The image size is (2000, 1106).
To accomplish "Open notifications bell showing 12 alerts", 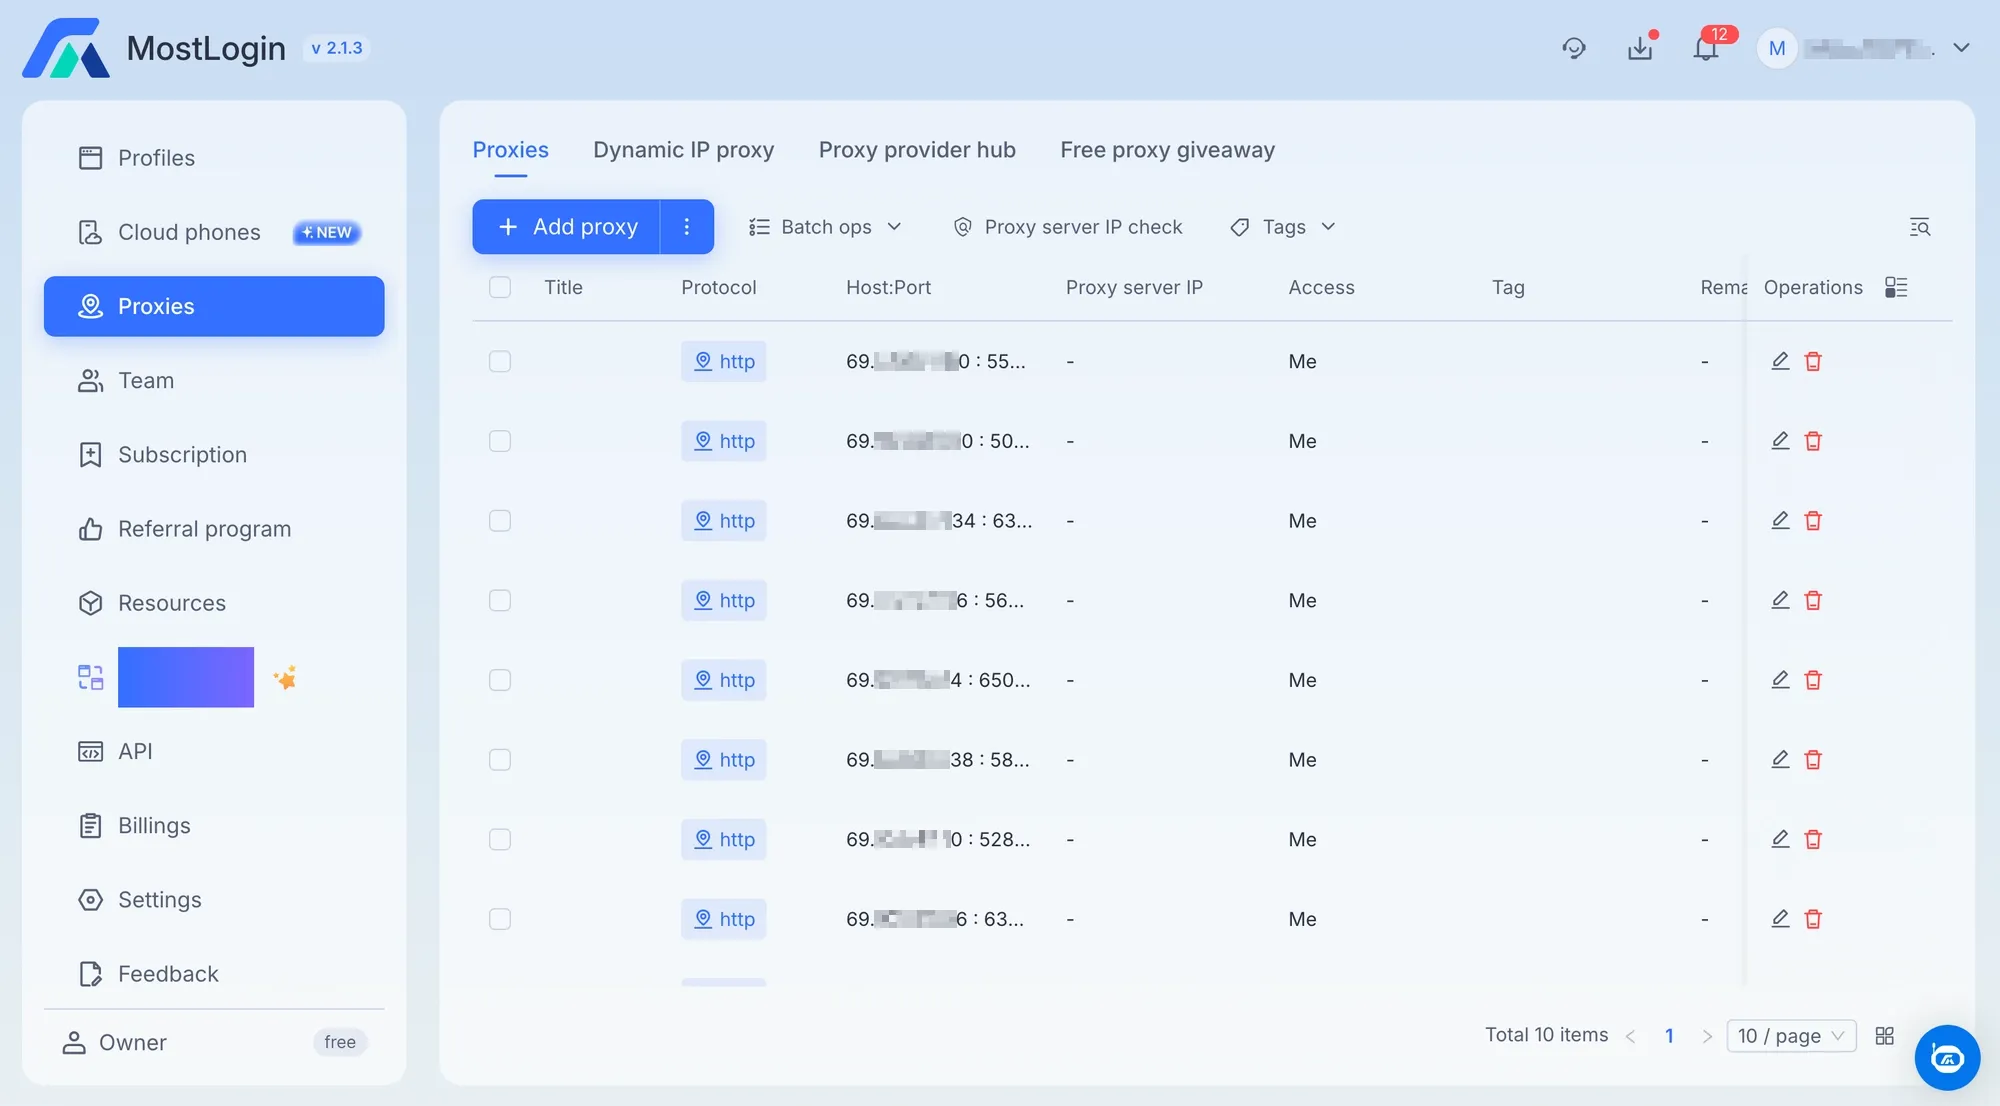I will tap(1704, 47).
